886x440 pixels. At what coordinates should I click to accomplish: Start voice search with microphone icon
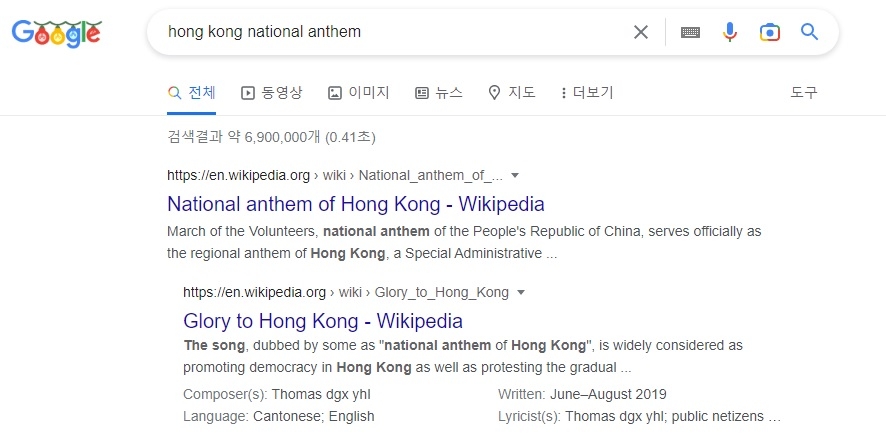coord(730,32)
